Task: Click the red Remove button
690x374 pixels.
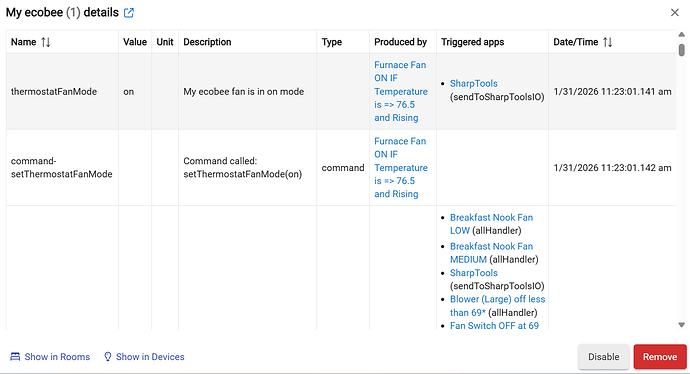Action: (660, 357)
